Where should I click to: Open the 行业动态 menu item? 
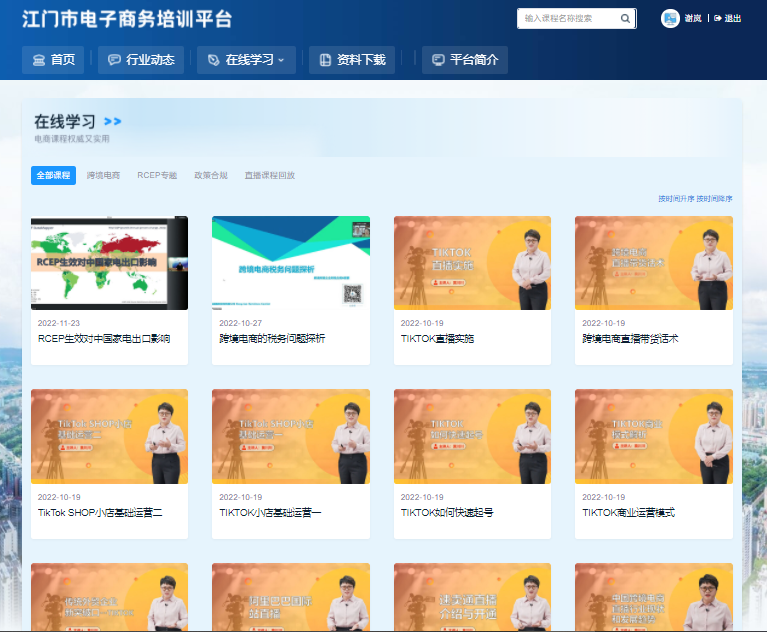(141, 60)
